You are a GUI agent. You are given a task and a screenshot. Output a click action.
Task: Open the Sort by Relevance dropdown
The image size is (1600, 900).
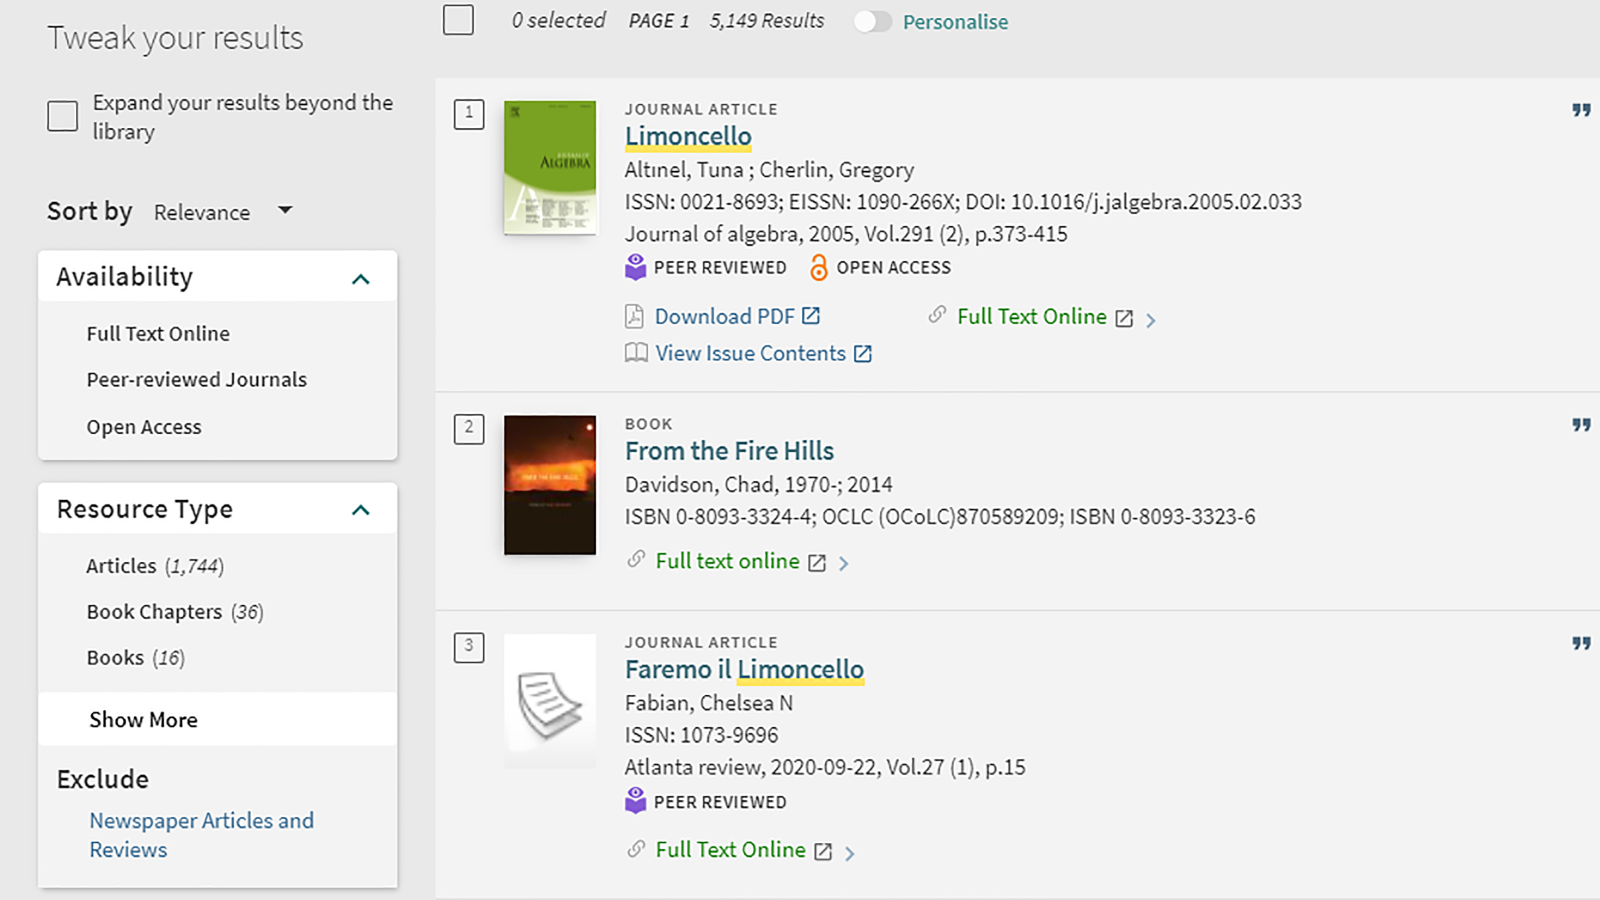click(223, 212)
